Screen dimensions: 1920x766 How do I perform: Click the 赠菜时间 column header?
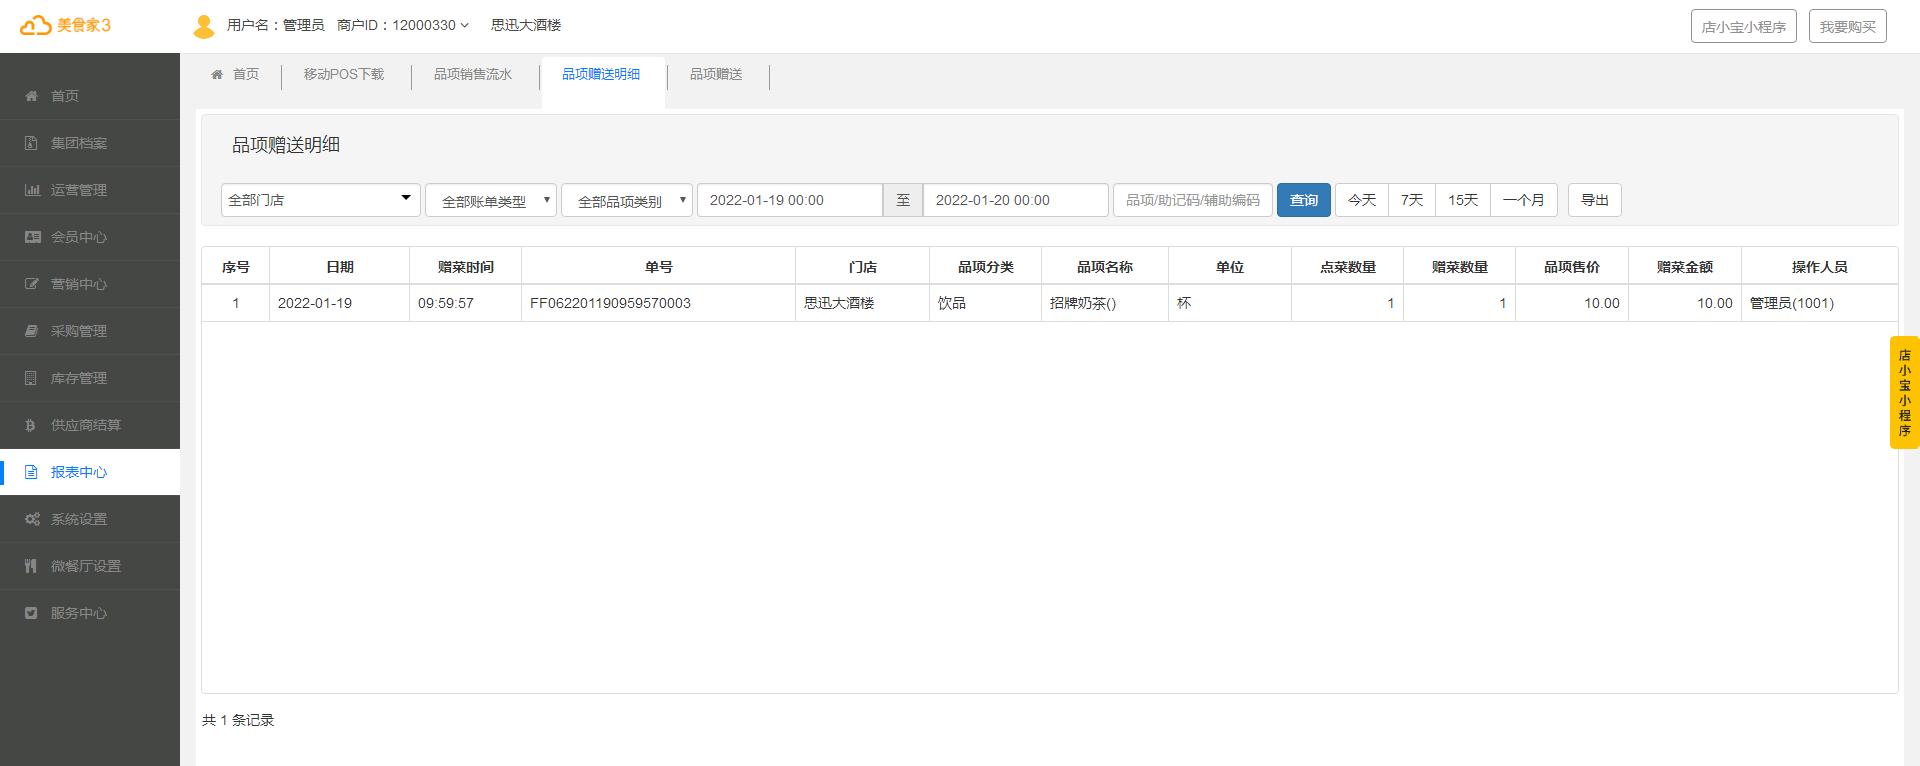coord(466,267)
